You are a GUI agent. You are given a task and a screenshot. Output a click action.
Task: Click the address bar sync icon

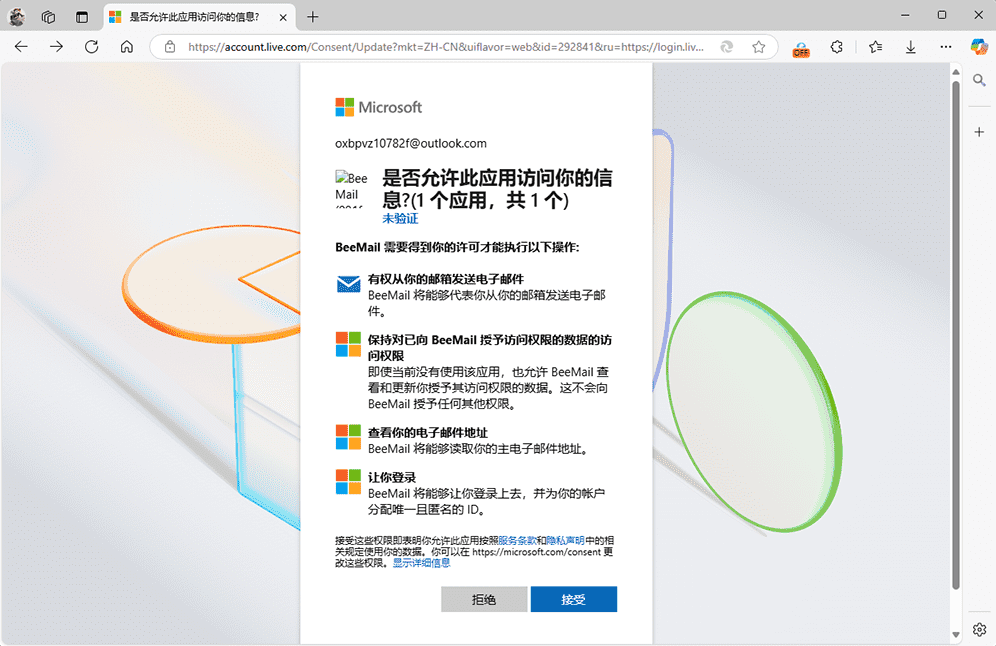(727, 46)
